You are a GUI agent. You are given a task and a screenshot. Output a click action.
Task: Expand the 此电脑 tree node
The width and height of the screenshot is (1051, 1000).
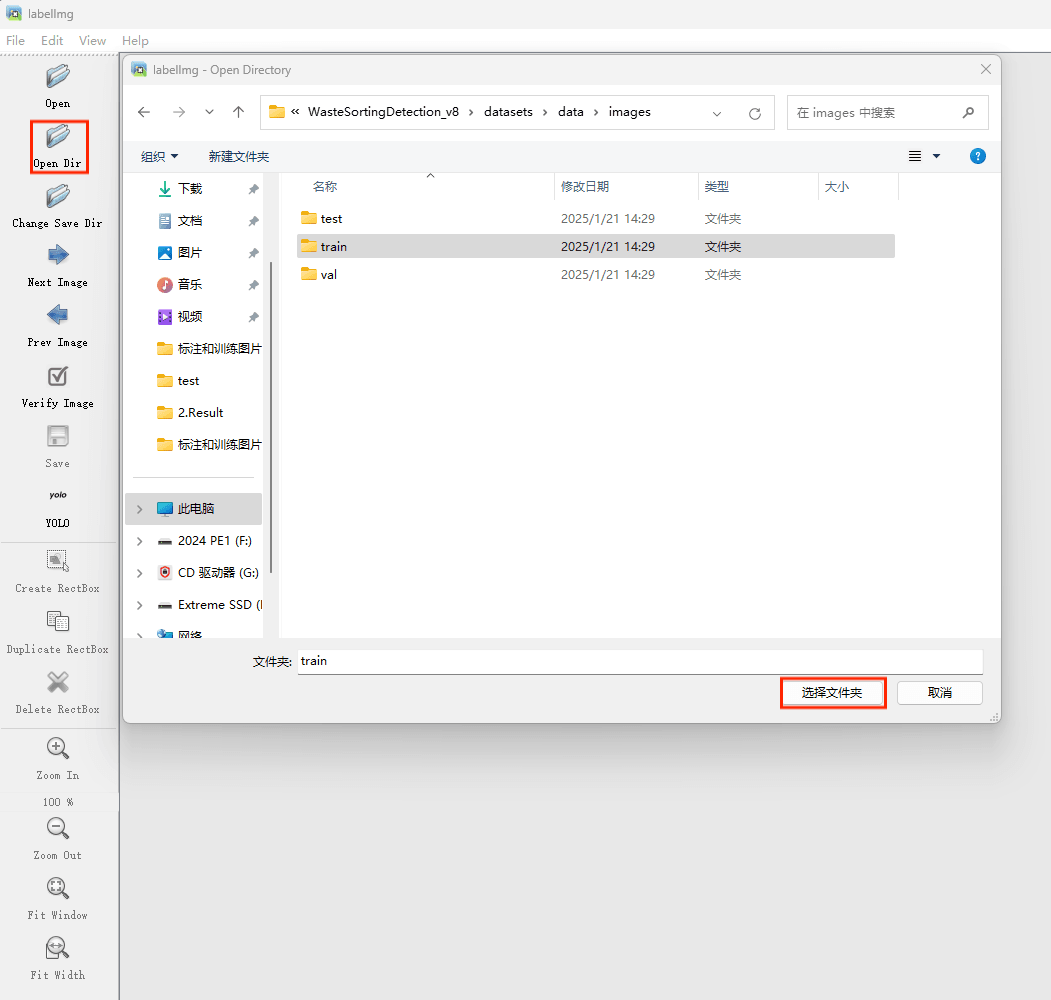139,509
